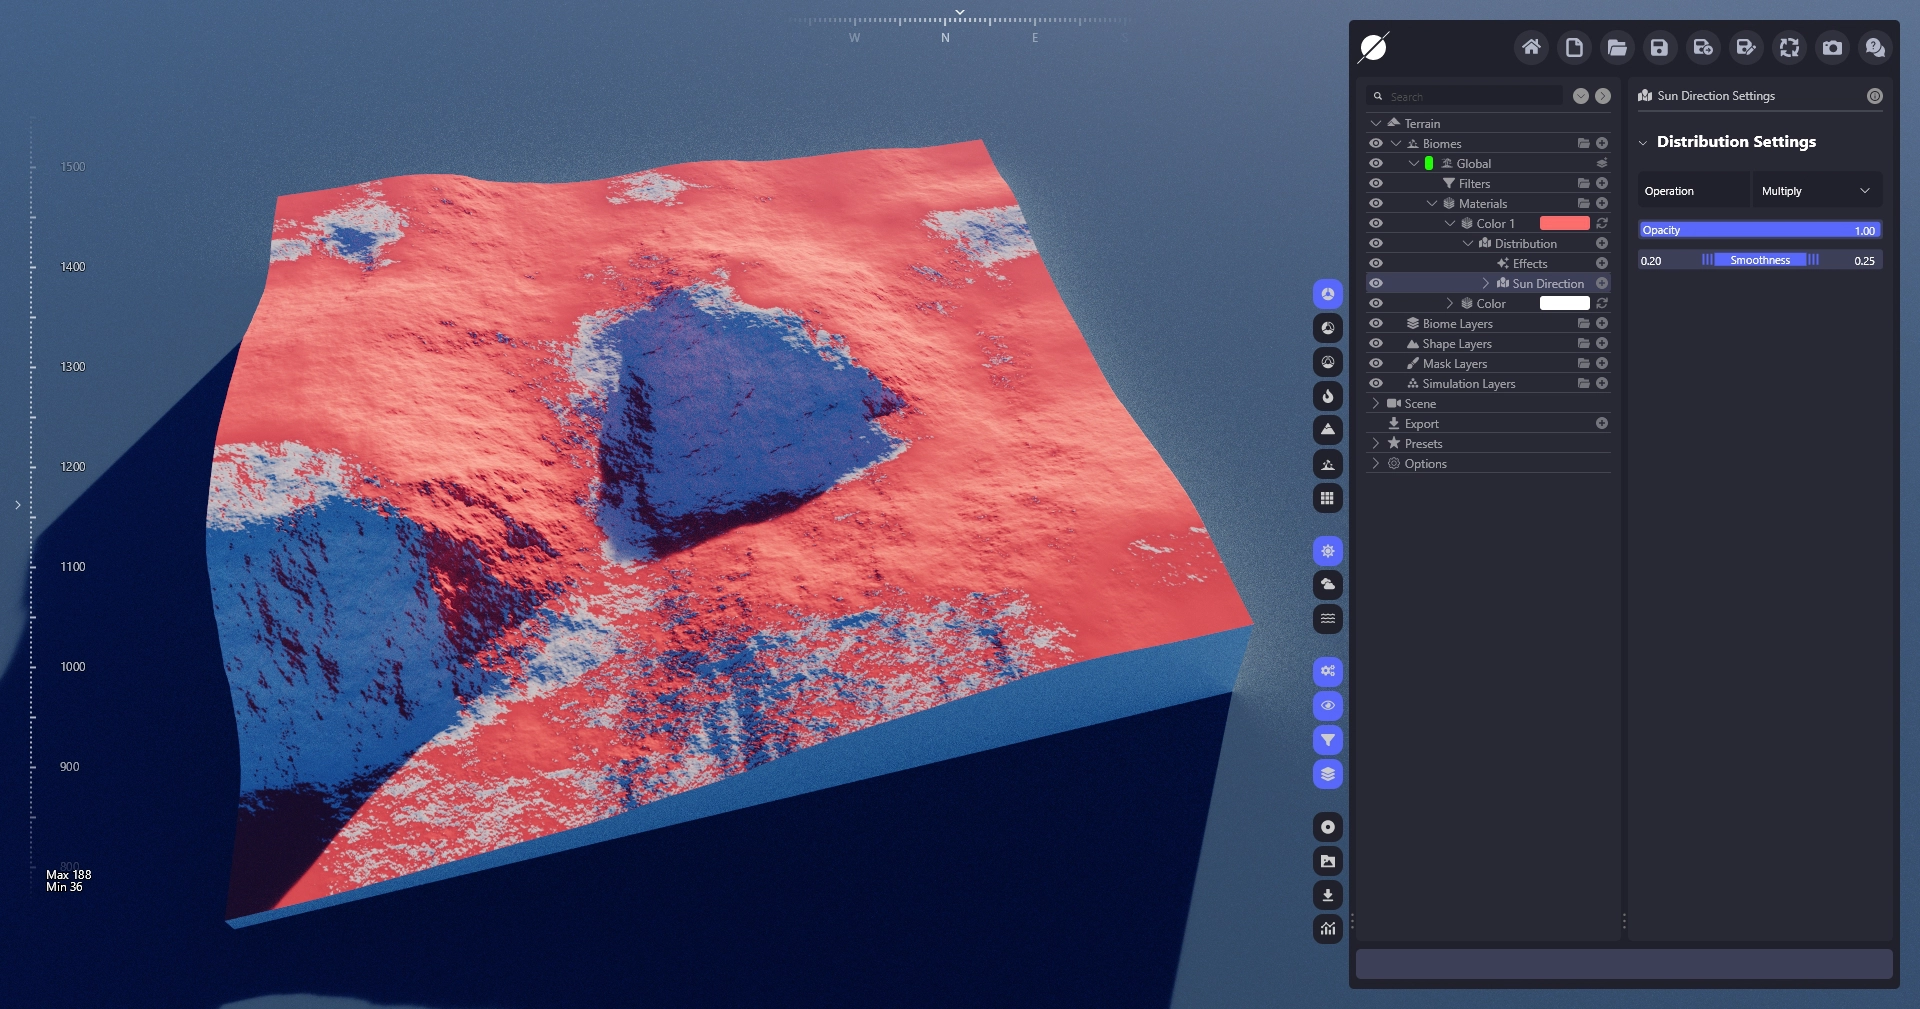This screenshot has width=1920, height=1009.
Task: Toggle visibility of the Filters row
Action: point(1376,183)
